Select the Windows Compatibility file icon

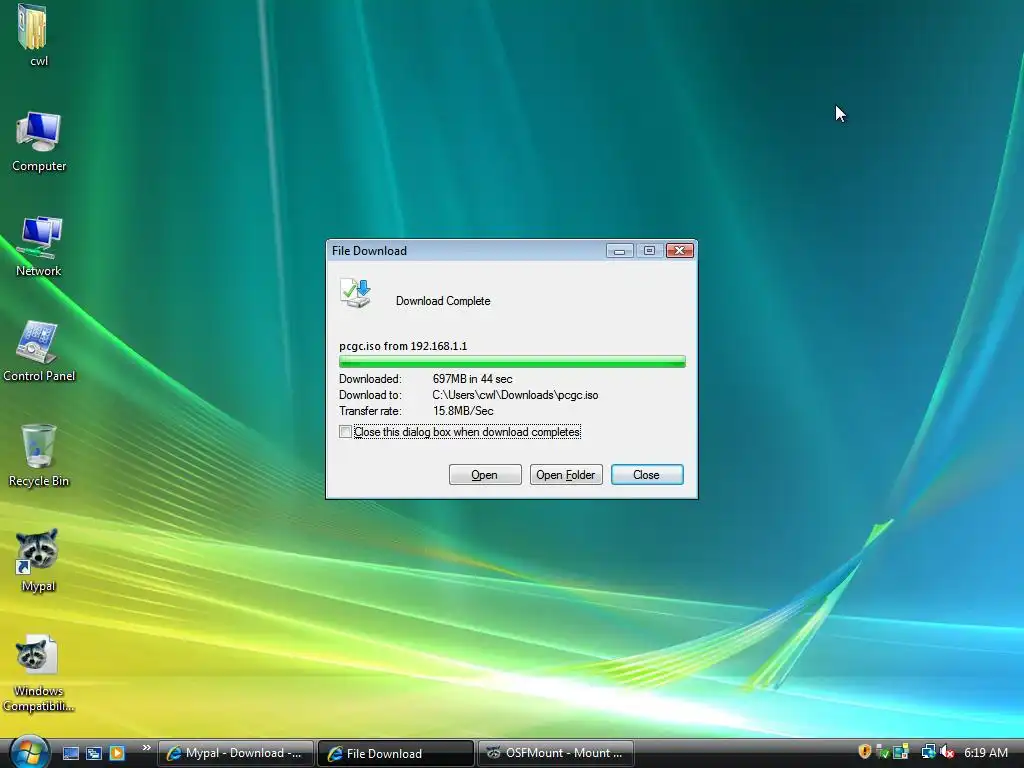37,655
